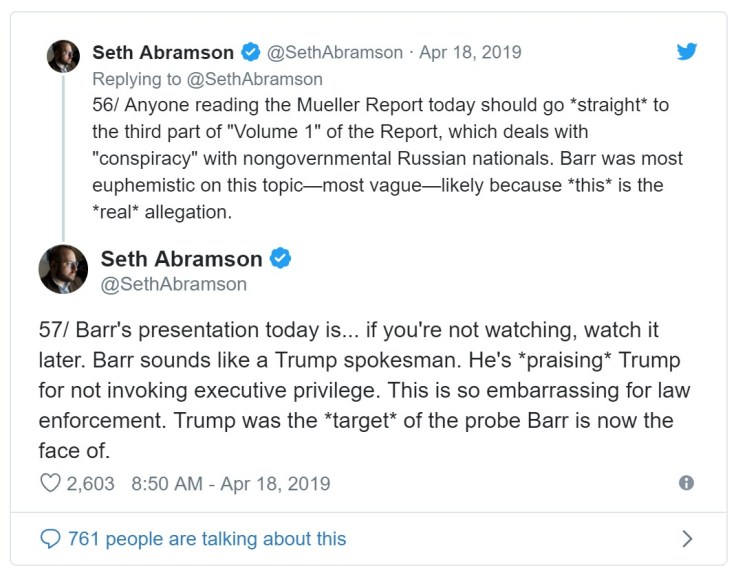The image size is (736, 581).
Task: Click "Replying to @SethAbramson" mention link
Action: (207, 79)
